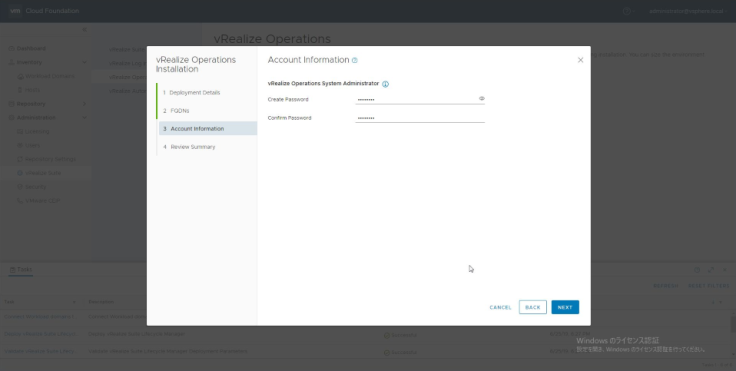Click the Security shield icon
The width and height of the screenshot is (736, 371).
[x=20, y=187]
